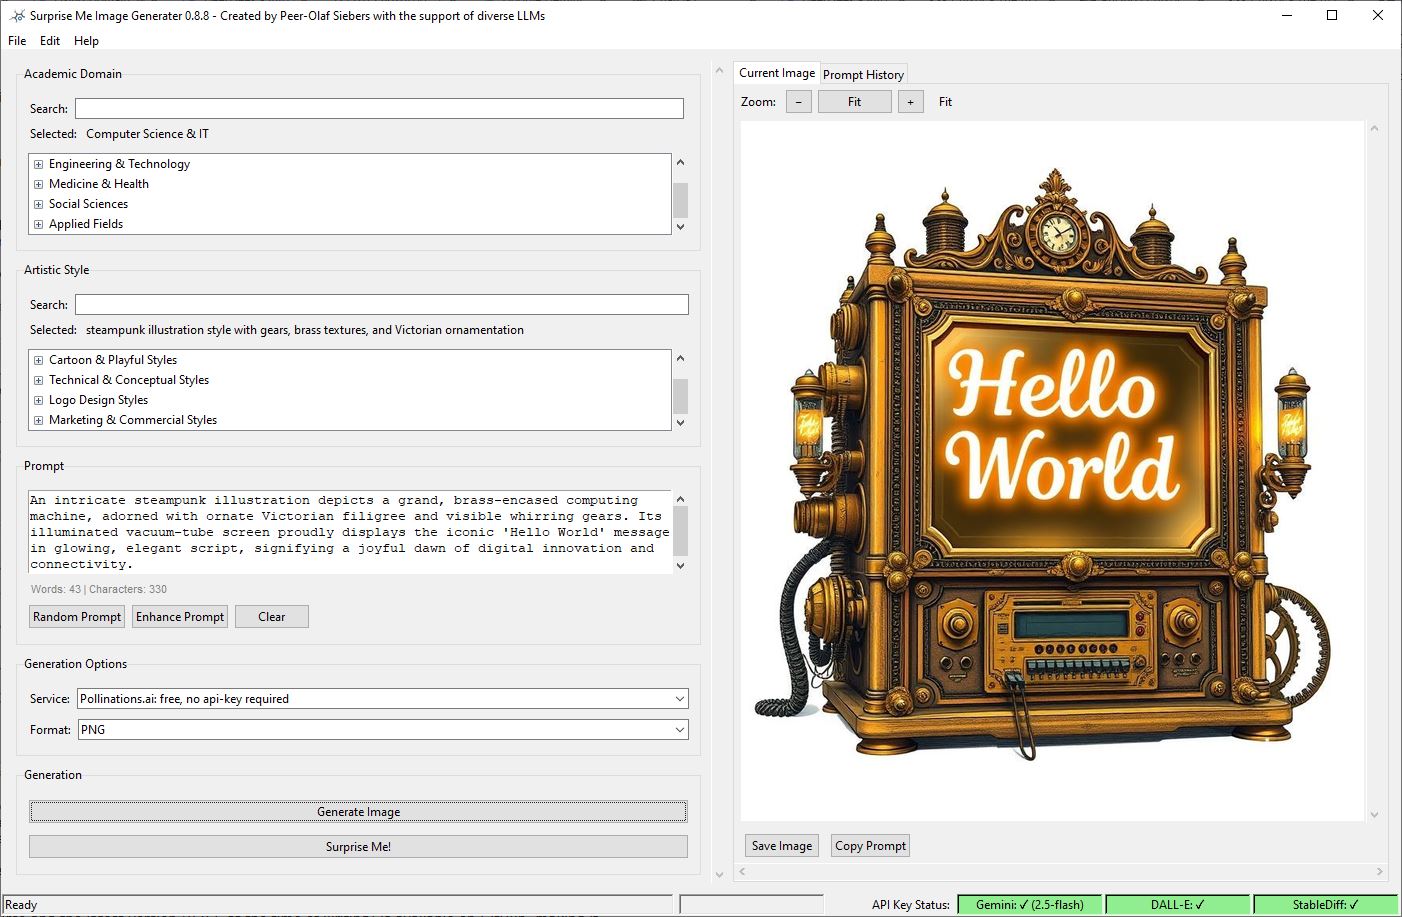Expand the Cartoon & Playful Styles node
The height and width of the screenshot is (917, 1402).
pyautogui.click(x=38, y=360)
